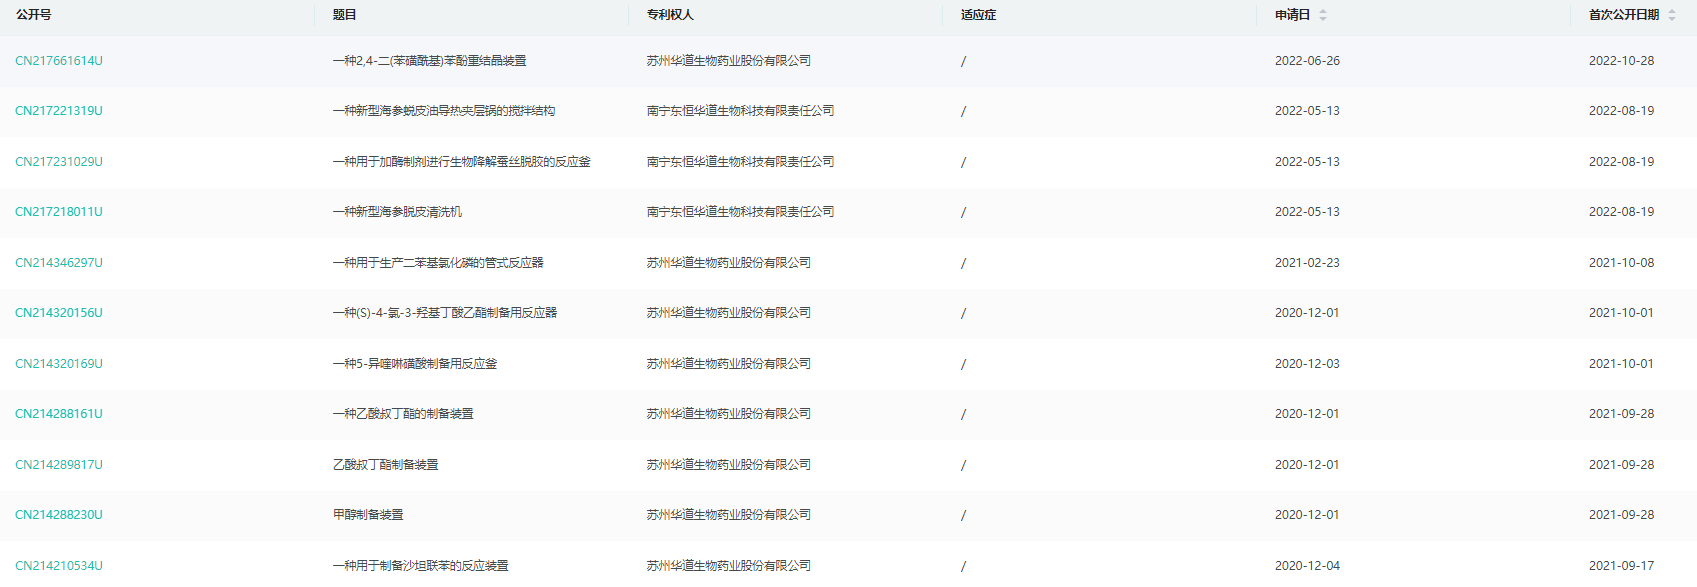Screen dimensions: 1697x587
Task: Click the 公开号 column header
Action: (34, 15)
